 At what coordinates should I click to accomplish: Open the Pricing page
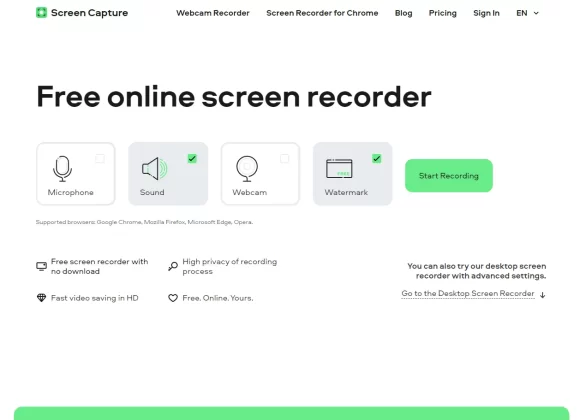pos(442,13)
